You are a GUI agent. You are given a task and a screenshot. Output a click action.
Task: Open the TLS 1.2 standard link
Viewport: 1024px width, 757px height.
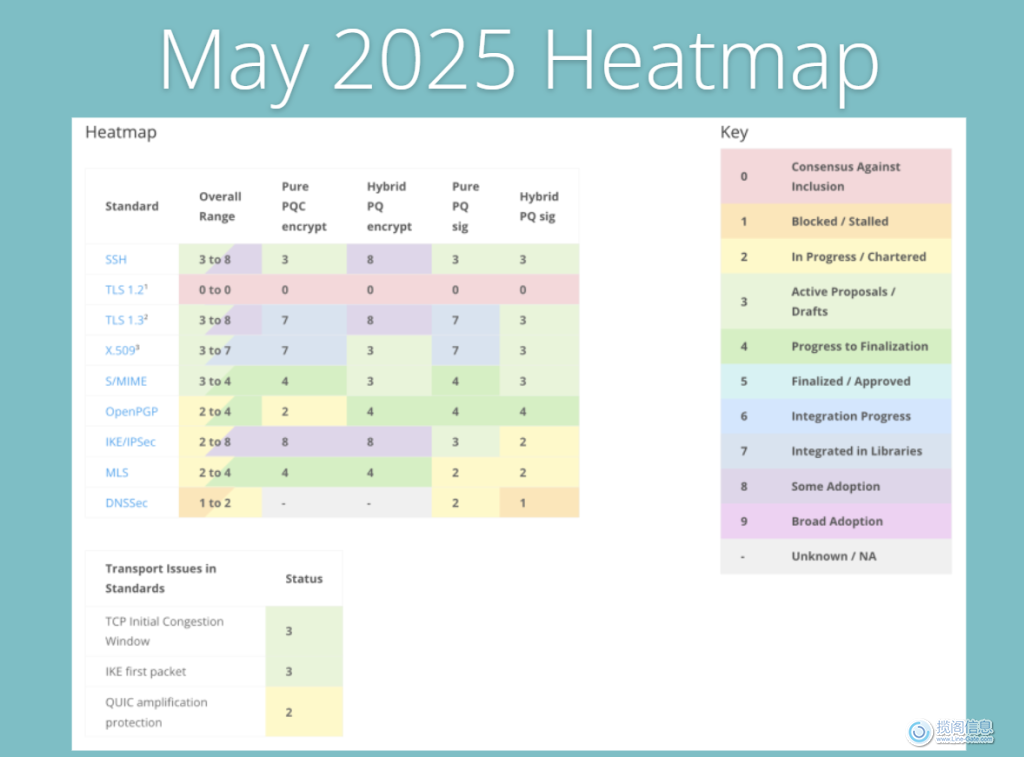pos(124,290)
